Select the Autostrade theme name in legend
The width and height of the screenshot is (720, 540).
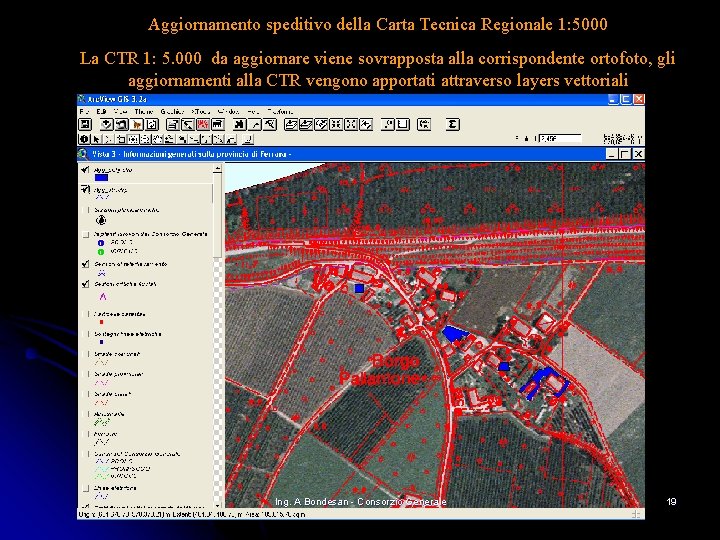click(109, 414)
